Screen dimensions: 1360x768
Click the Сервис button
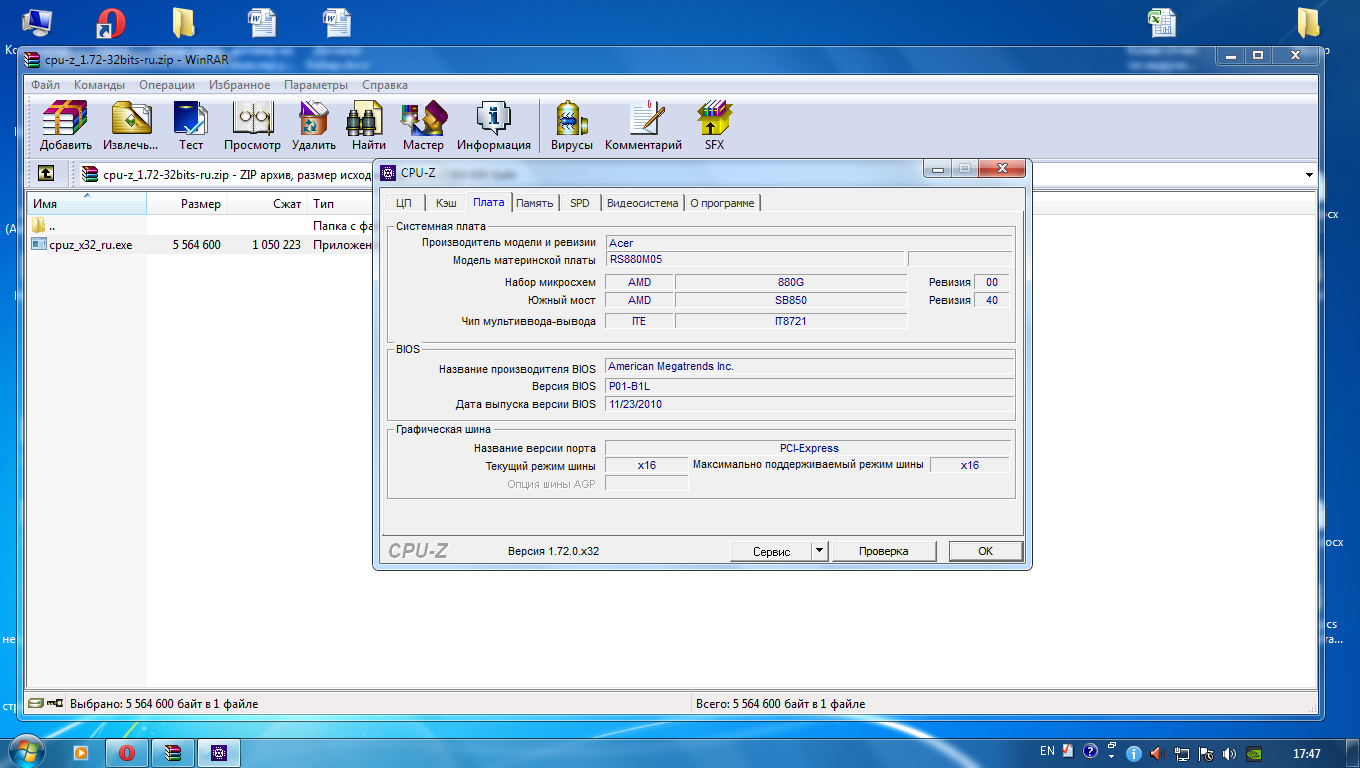point(770,551)
